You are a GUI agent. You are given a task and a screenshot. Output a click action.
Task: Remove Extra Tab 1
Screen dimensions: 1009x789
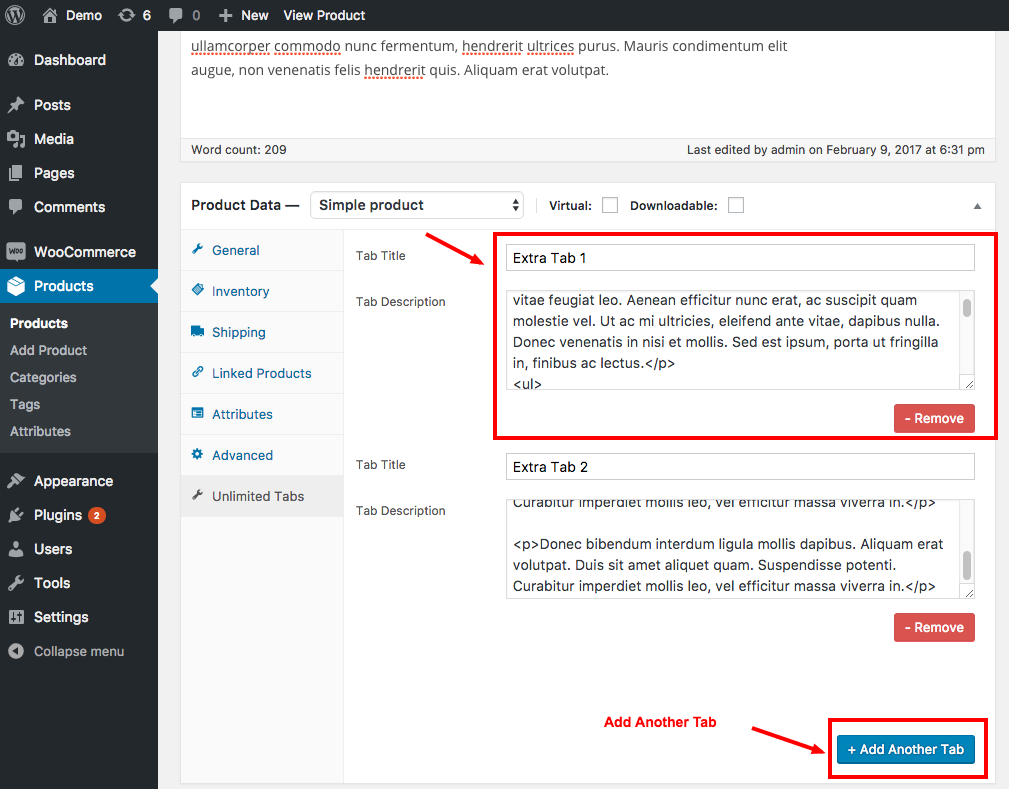[x=934, y=418]
